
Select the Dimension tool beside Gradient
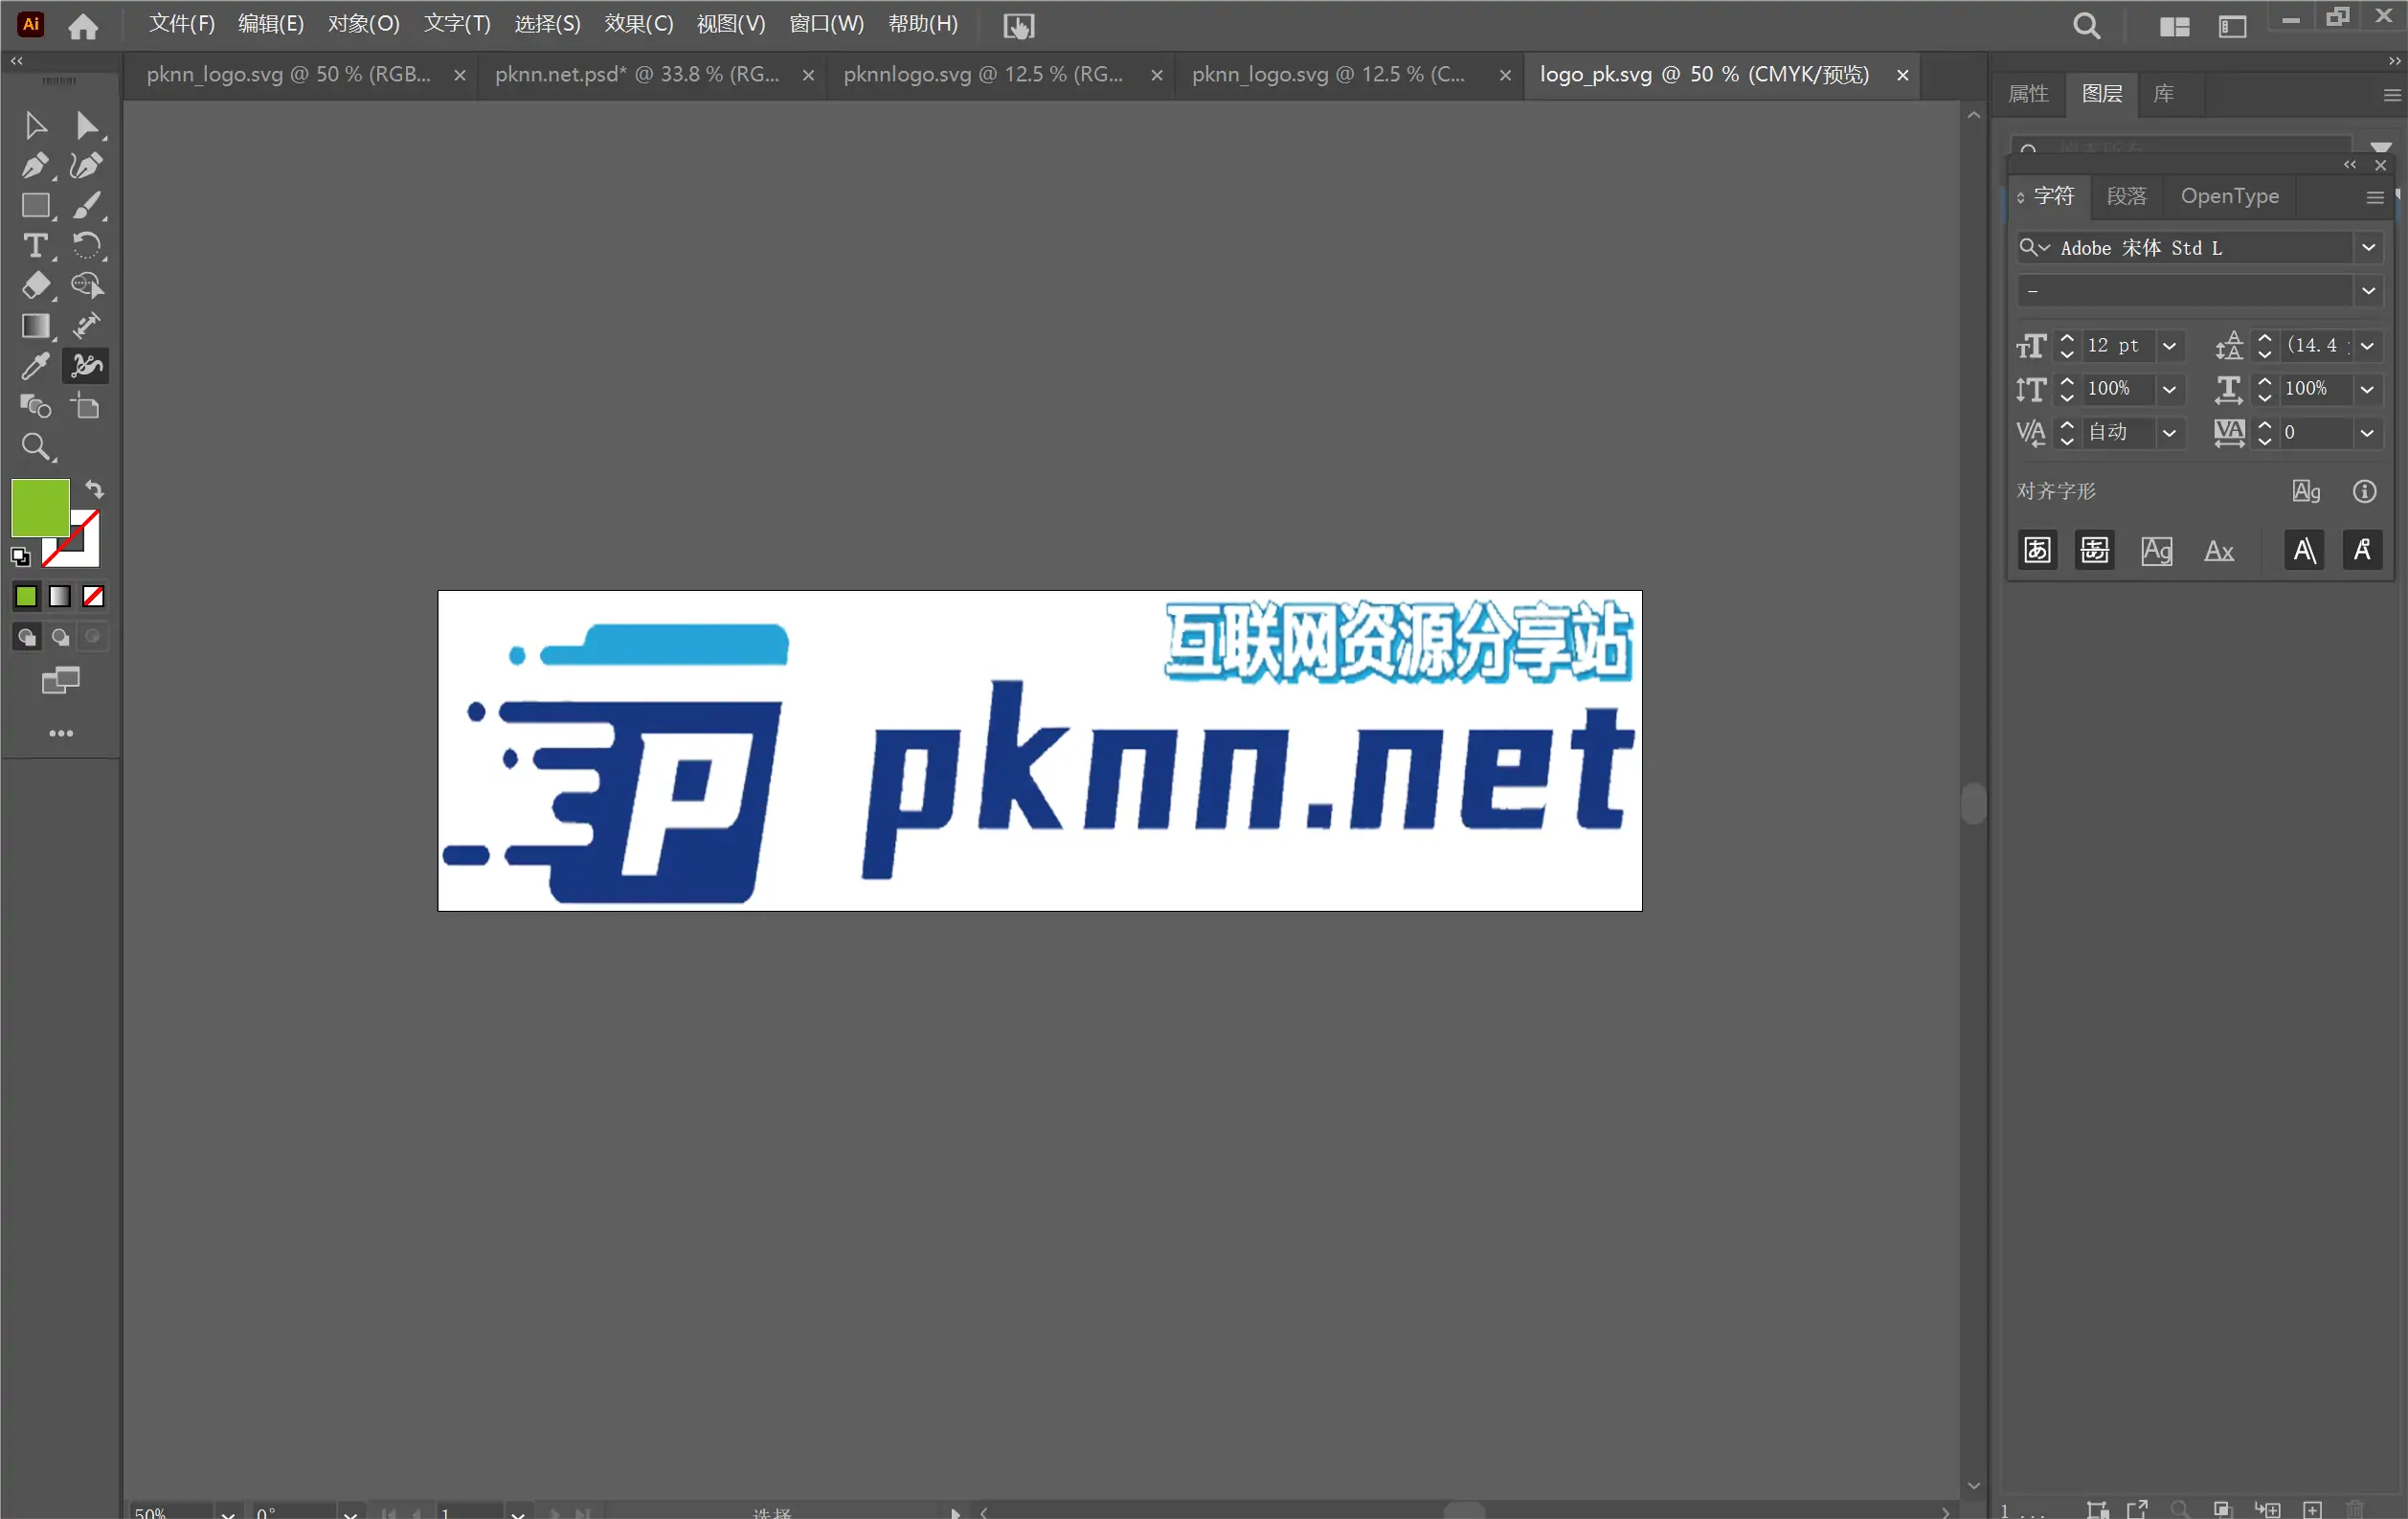click(x=87, y=326)
